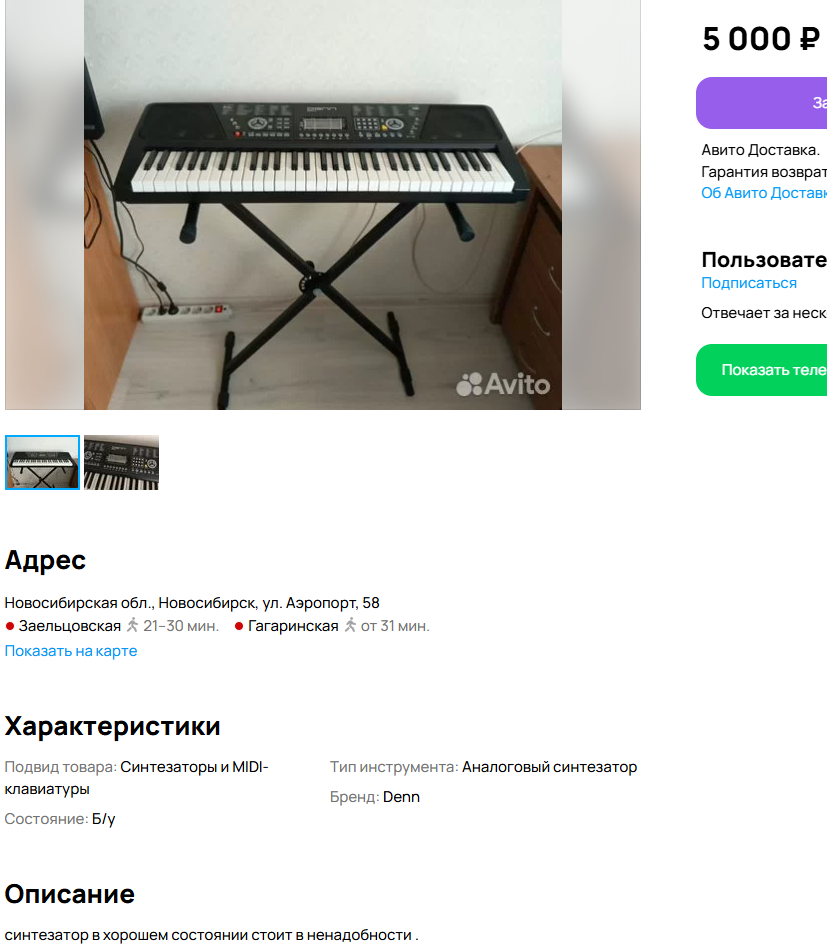827x945 pixels.
Task: Open the main synthesizer photo
Action: point(322,205)
